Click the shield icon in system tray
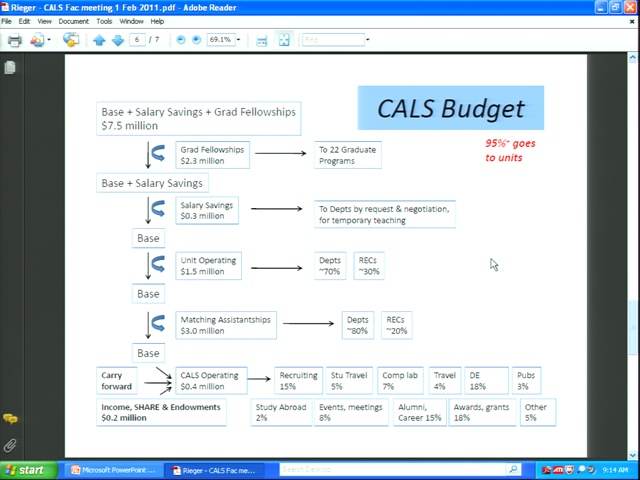This screenshot has height=480, width=640. (x=569, y=470)
